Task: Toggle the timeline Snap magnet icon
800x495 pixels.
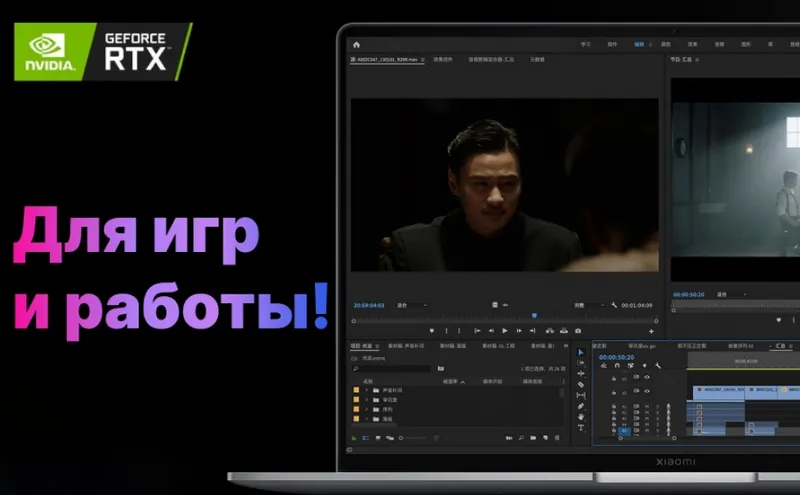Action: [x=616, y=365]
